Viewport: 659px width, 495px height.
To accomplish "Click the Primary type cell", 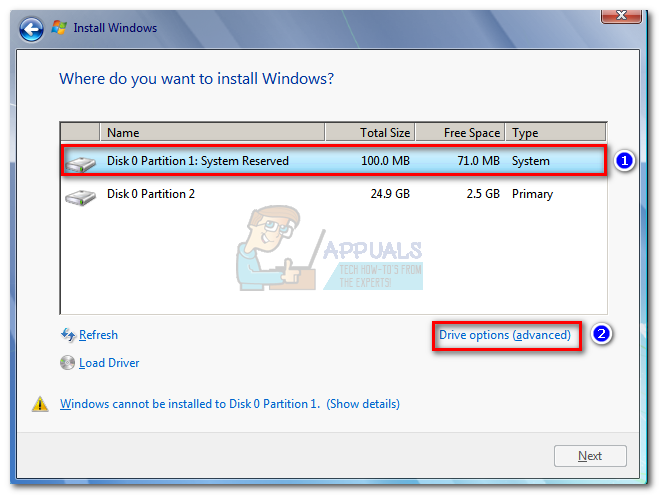I will point(532,194).
